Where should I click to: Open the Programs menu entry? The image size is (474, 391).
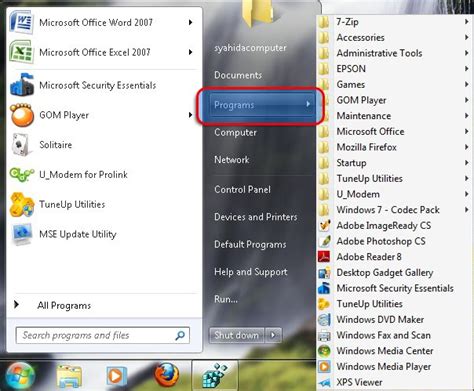point(262,105)
